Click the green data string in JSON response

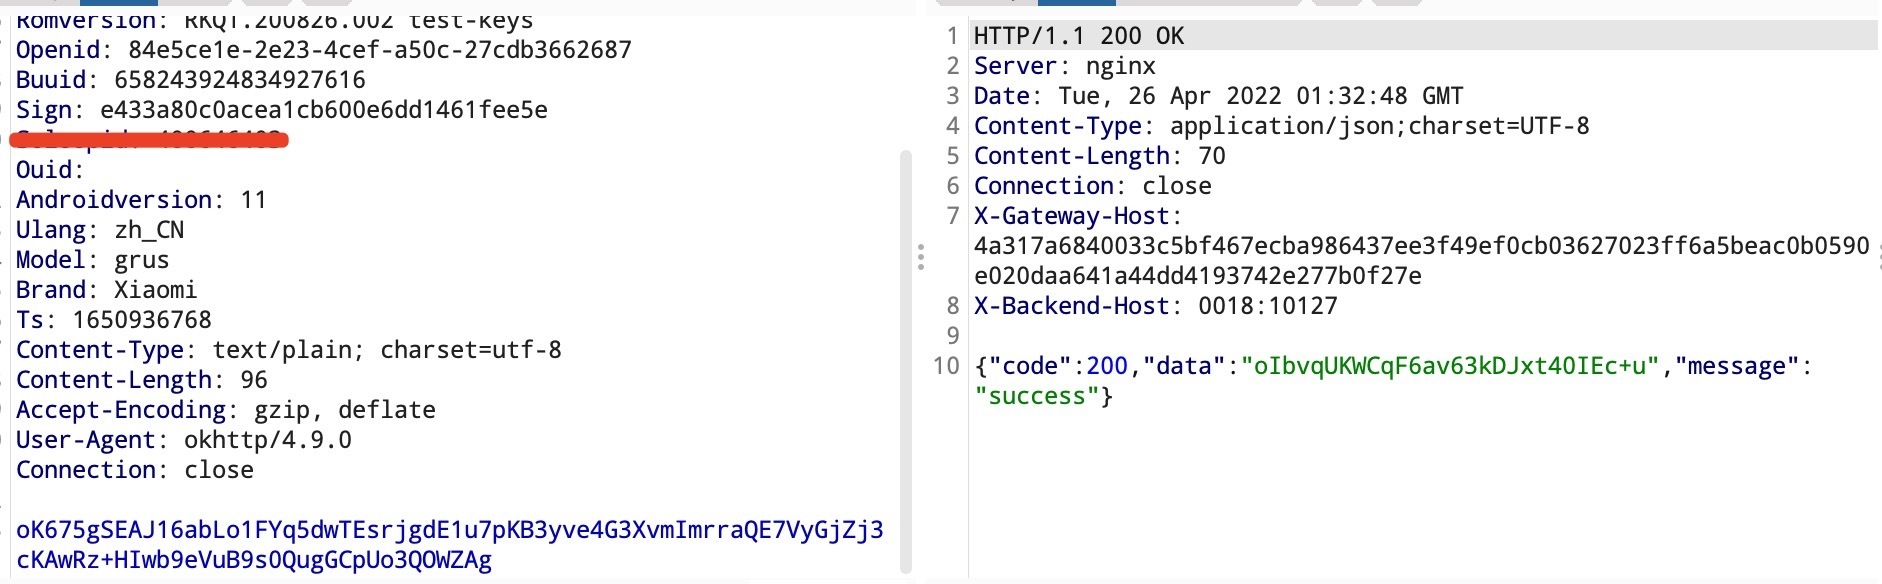[1449, 366]
